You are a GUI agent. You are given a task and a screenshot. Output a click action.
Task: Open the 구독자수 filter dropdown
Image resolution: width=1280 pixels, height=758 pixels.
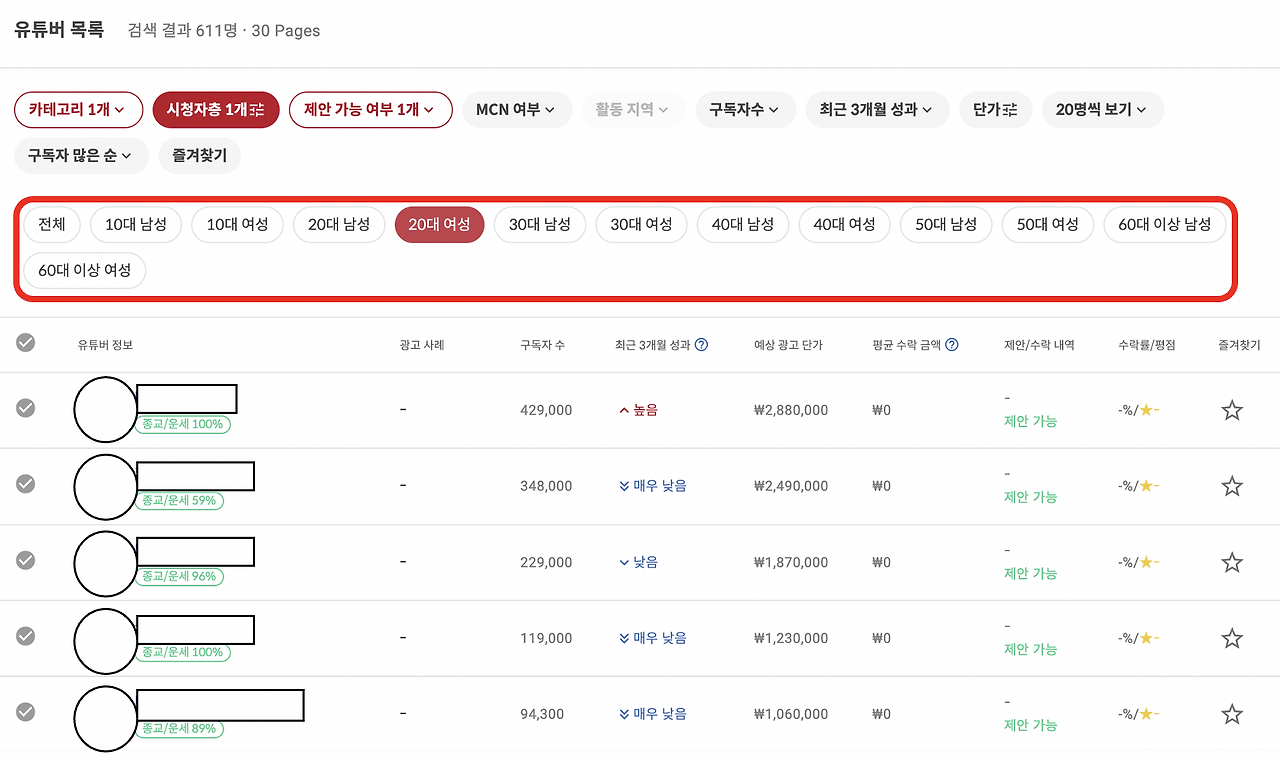tap(745, 110)
